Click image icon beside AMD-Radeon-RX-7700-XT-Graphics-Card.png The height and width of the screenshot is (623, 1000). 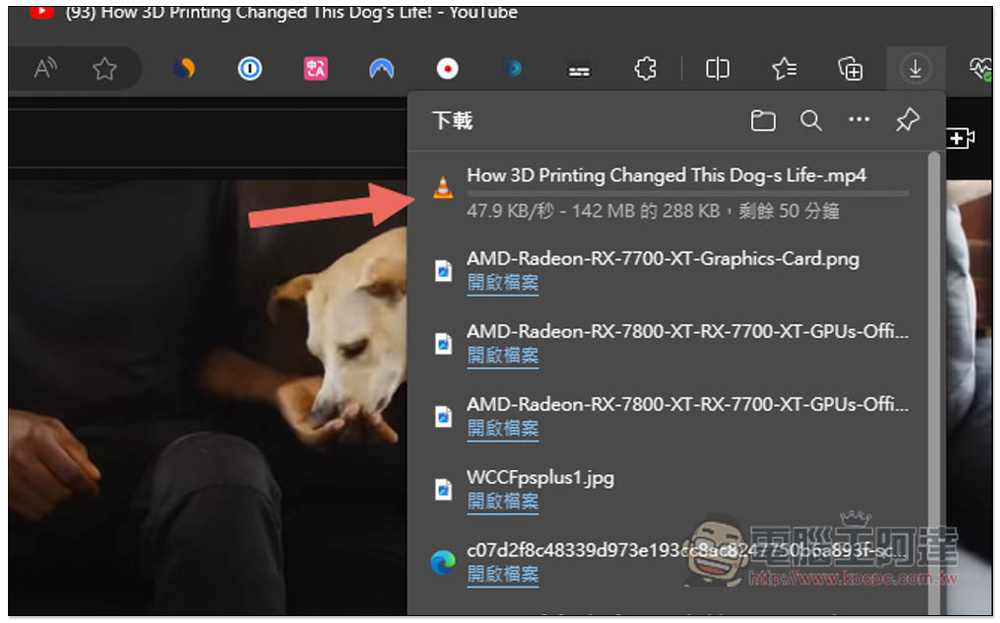[443, 270]
